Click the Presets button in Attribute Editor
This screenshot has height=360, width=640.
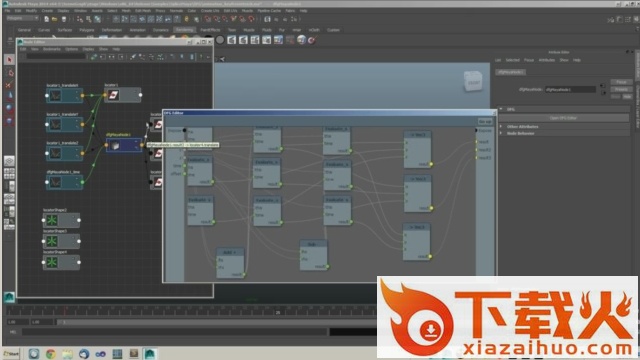(621, 89)
